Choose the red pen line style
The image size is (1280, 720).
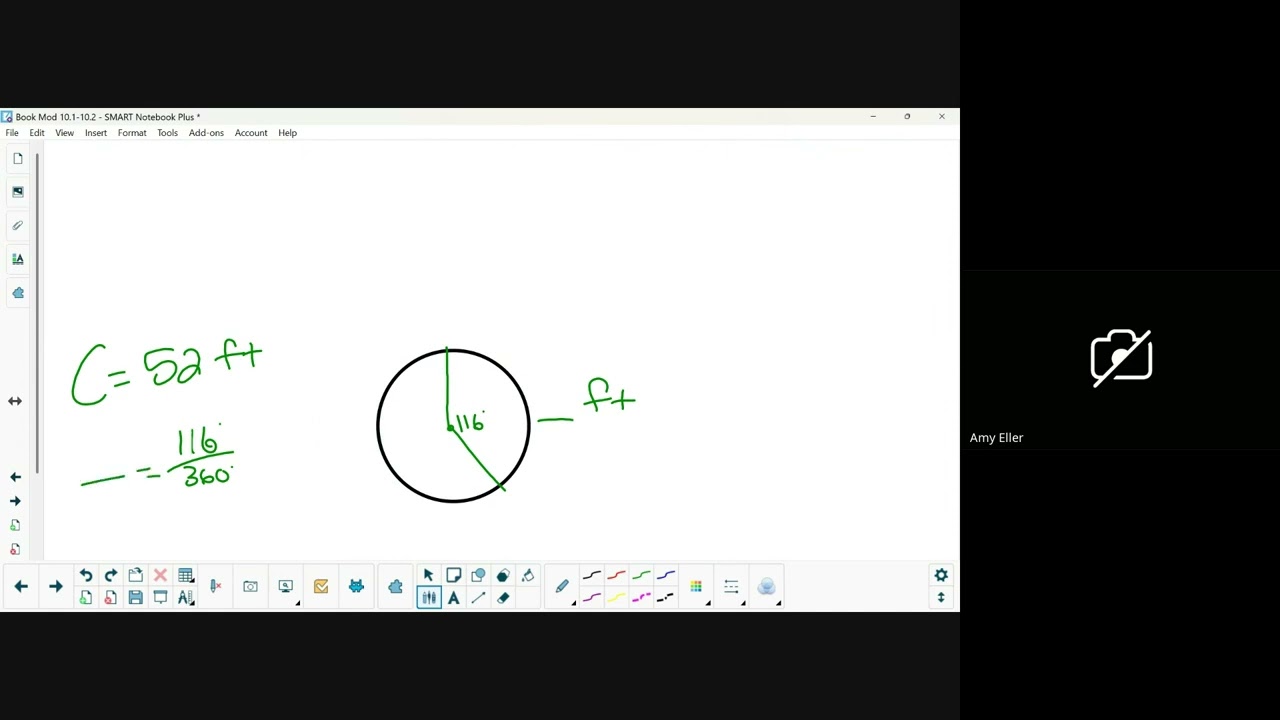(x=616, y=575)
